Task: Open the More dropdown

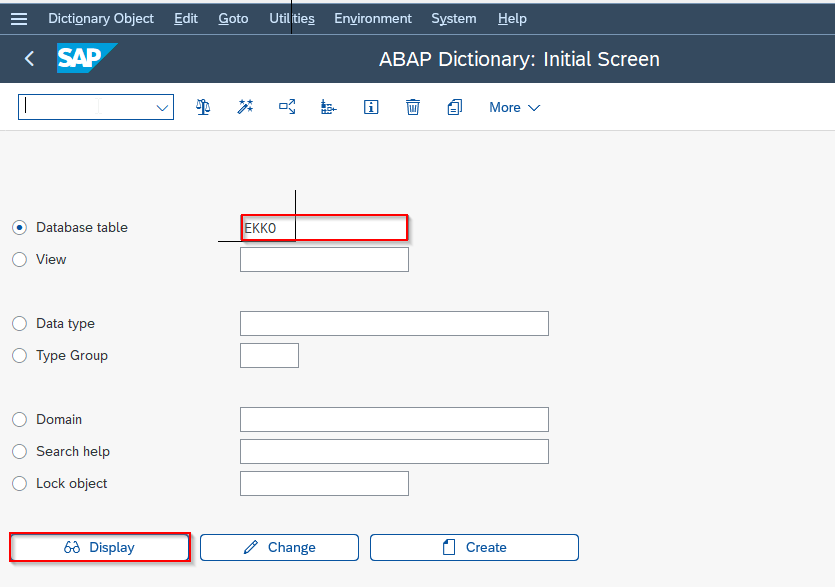Action: 513,107
